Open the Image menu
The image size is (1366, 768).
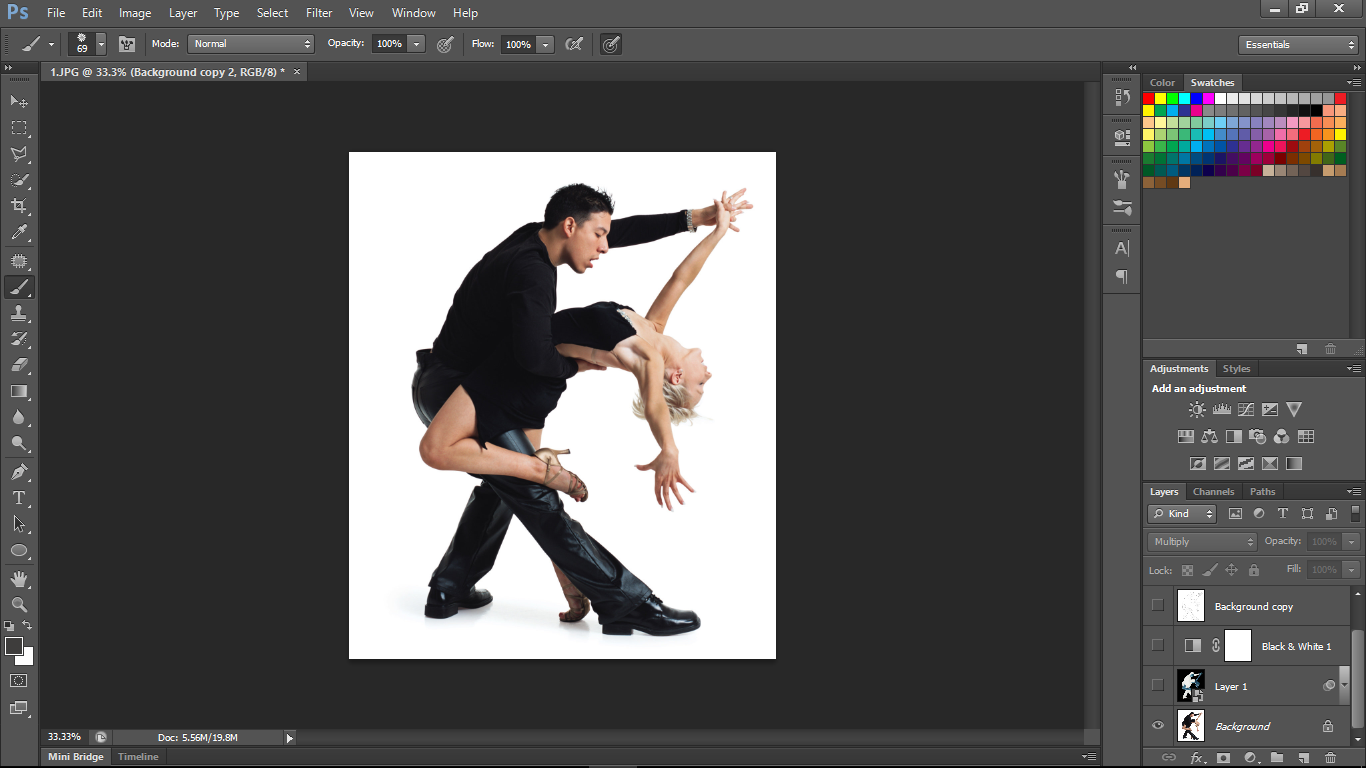(x=135, y=13)
